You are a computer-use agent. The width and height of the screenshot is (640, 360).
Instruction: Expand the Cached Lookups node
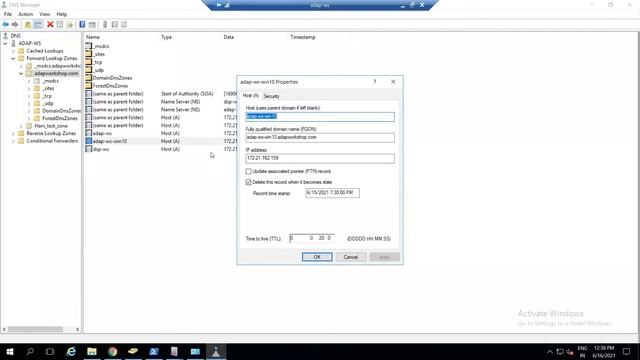point(13,51)
